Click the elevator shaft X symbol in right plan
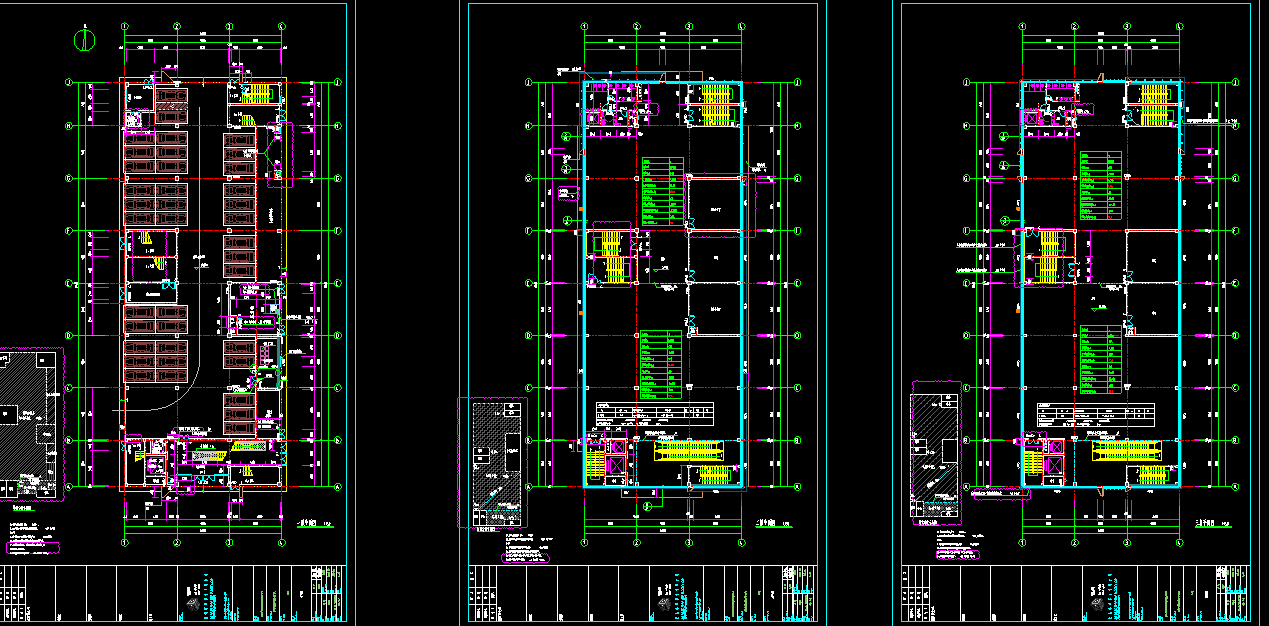1269x626 pixels. pyautogui.click(x=1053, y=457)
